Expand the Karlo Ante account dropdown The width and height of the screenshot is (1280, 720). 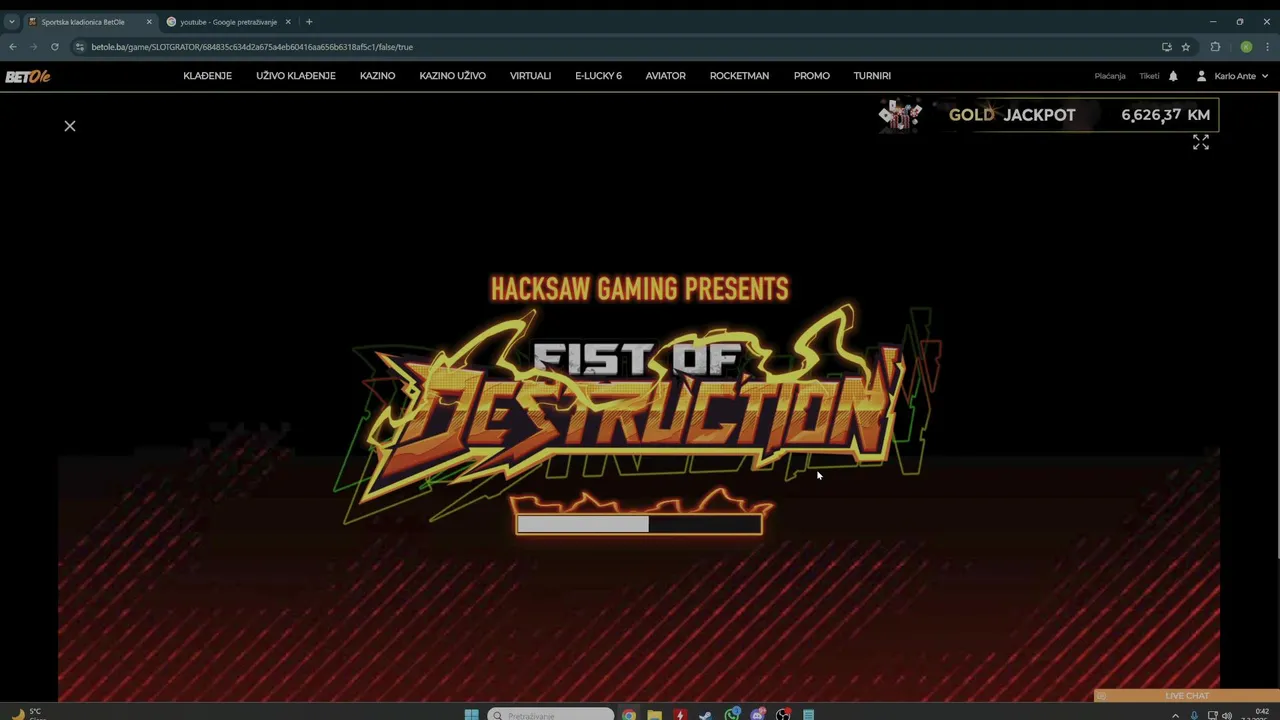(1241, 76)
